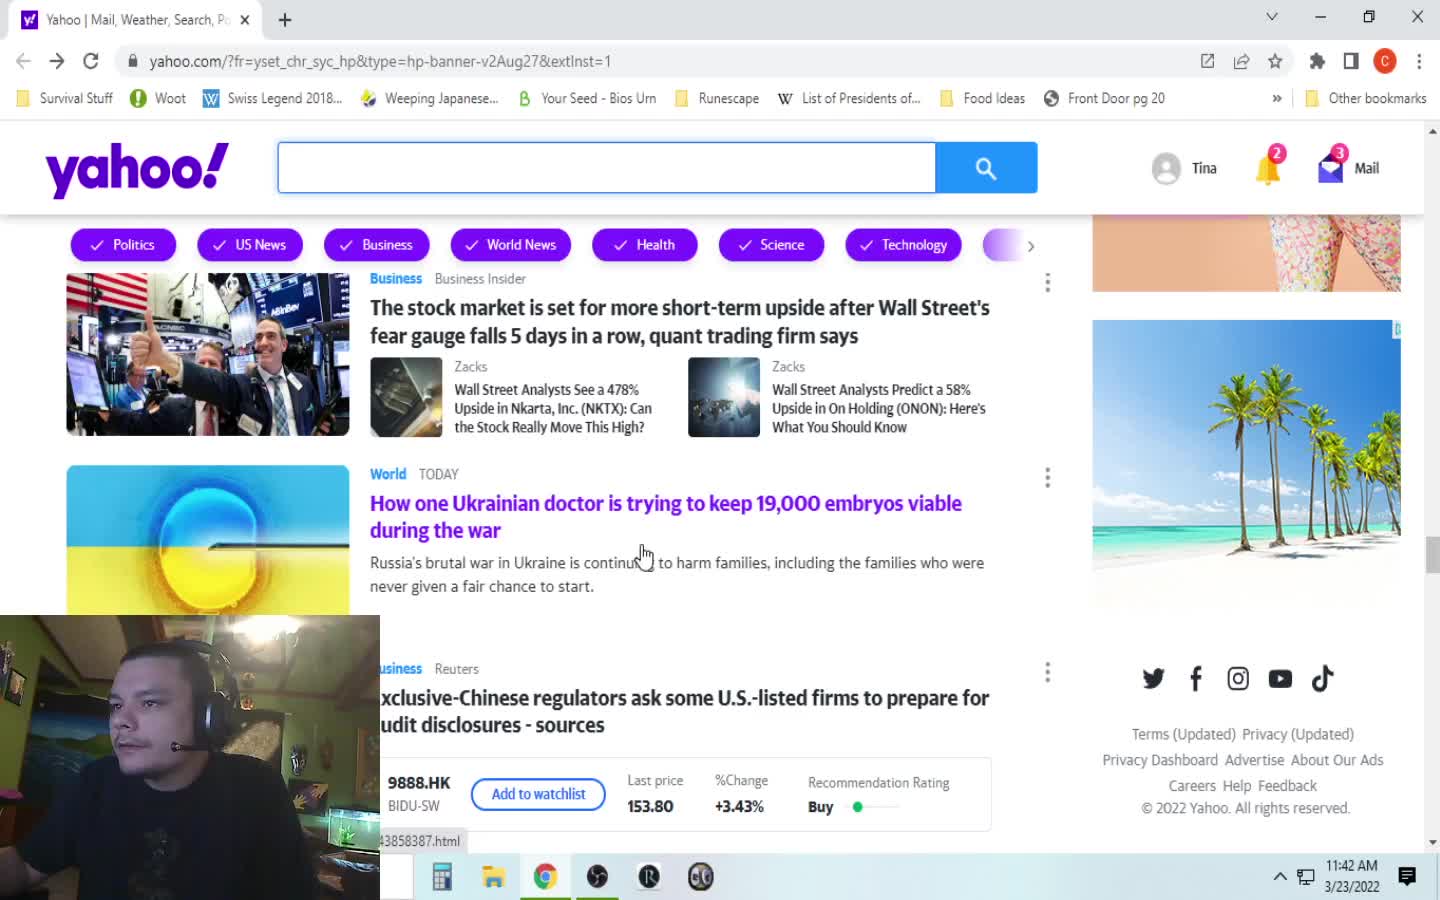Open a new browser tab
This screenshot has height=900, width=1440.
pos(285,19)
